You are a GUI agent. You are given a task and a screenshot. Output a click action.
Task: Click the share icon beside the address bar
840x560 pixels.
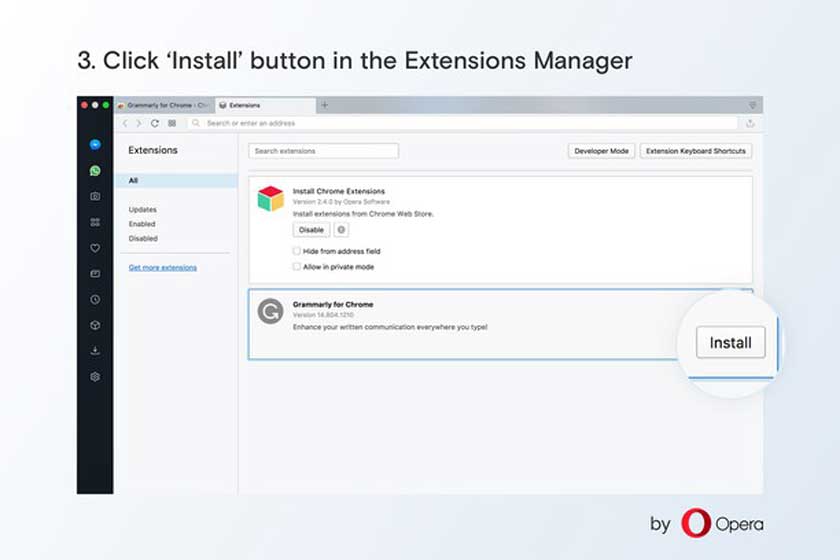pyautogui.click(x=750, y=123)
